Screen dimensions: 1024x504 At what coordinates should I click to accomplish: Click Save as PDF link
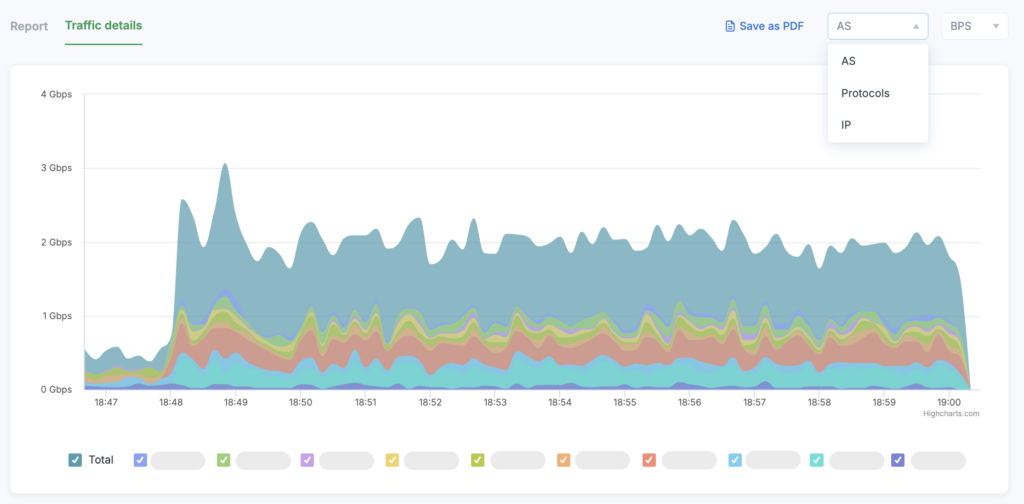tap(770, 26)
